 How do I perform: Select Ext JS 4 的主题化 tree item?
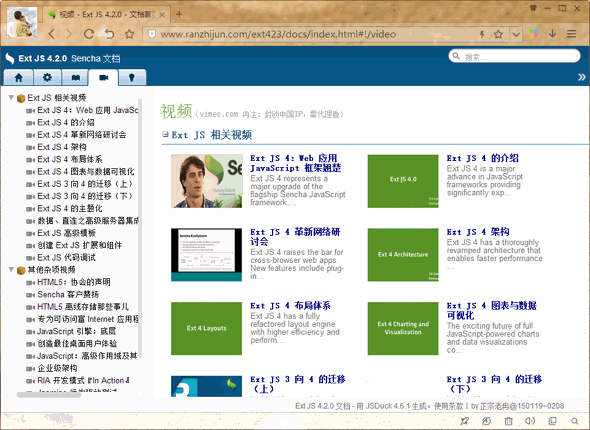(x=70, y=208)
